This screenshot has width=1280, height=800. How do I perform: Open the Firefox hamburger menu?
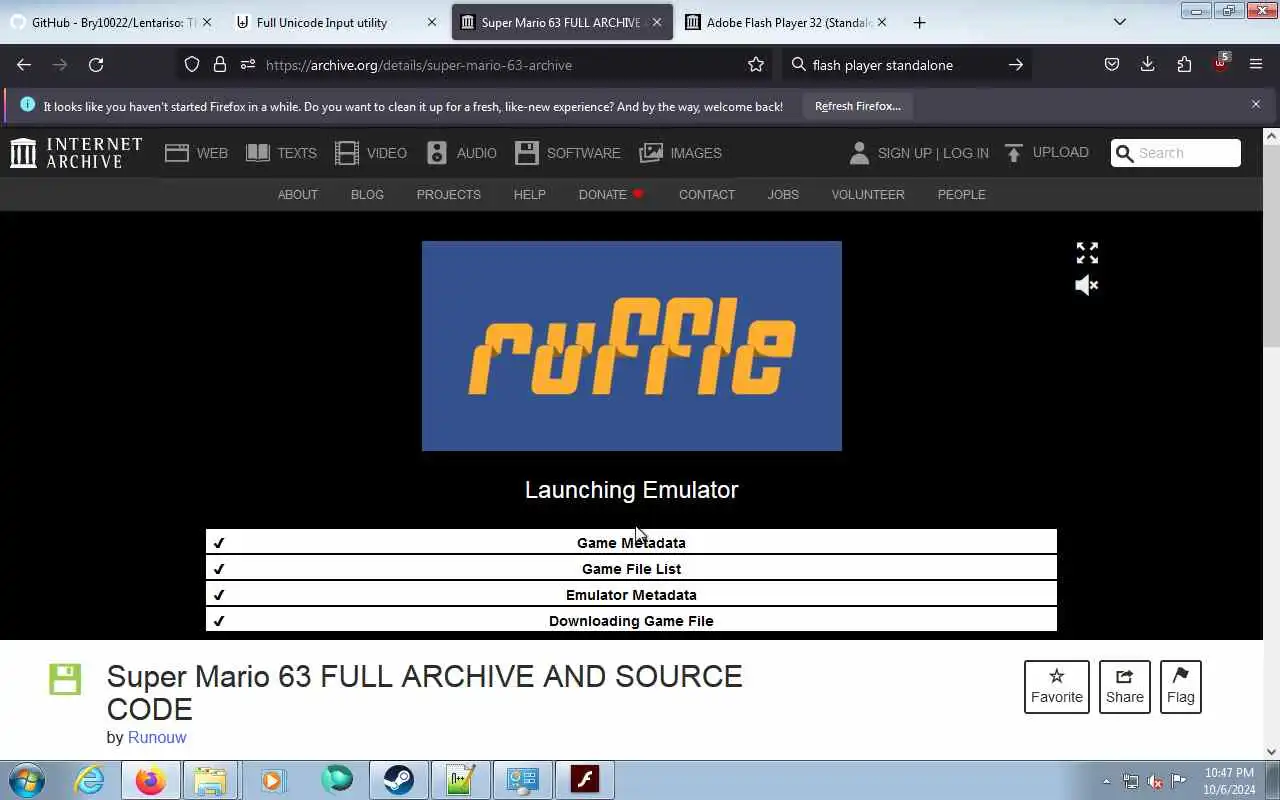tap(1256, 65)
